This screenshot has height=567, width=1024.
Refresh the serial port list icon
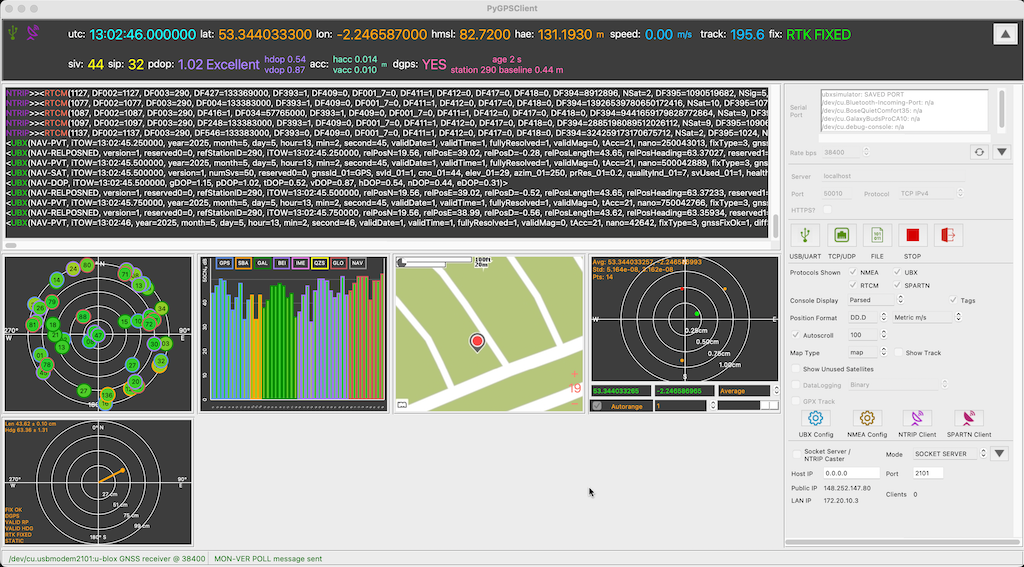979,152
